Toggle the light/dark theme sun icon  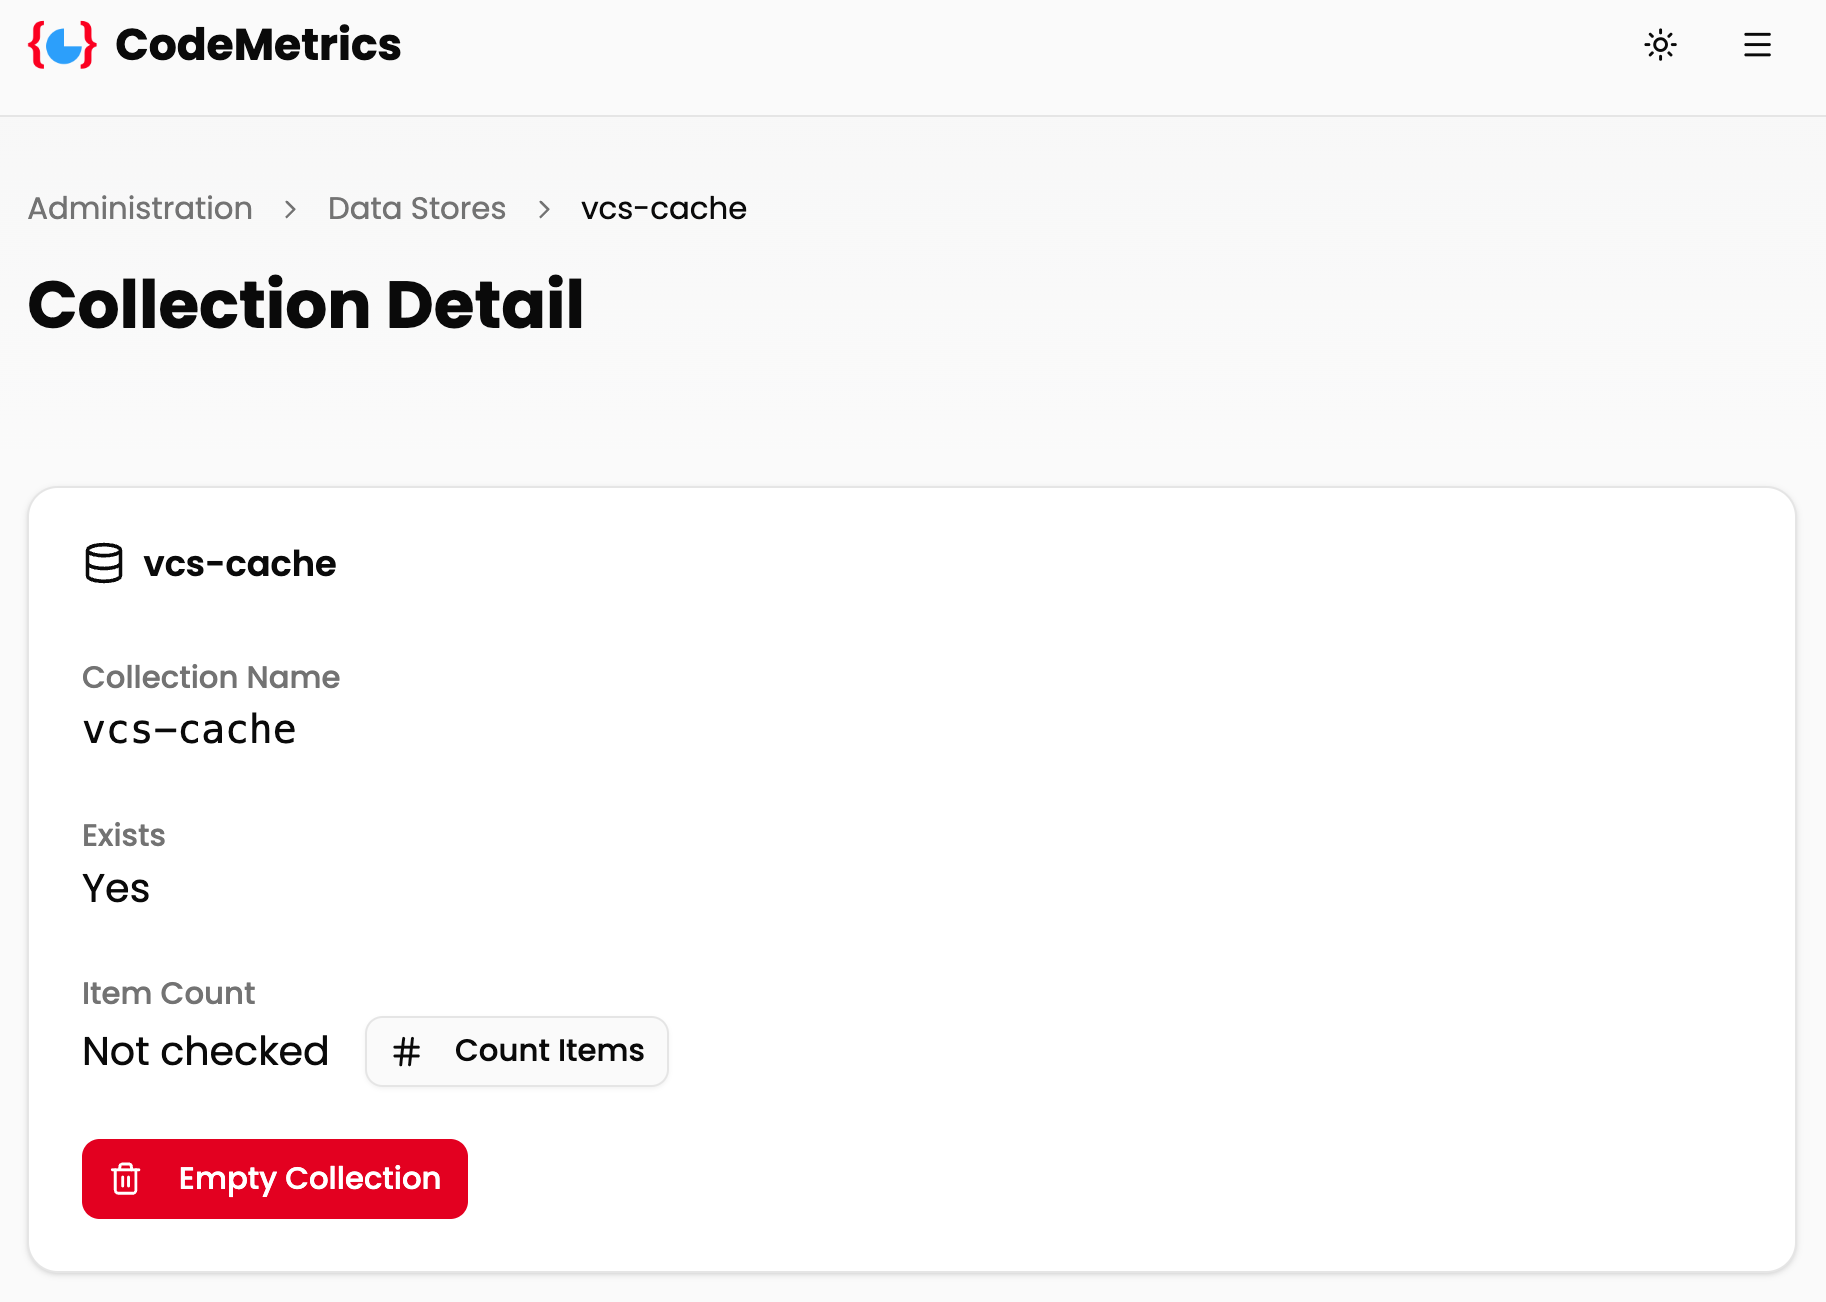click(1660, 45)
